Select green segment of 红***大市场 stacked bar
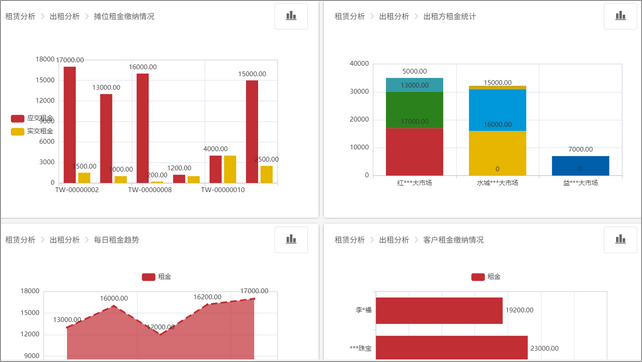Viewport: 642px width, 362px height. (x=414, y=110)
